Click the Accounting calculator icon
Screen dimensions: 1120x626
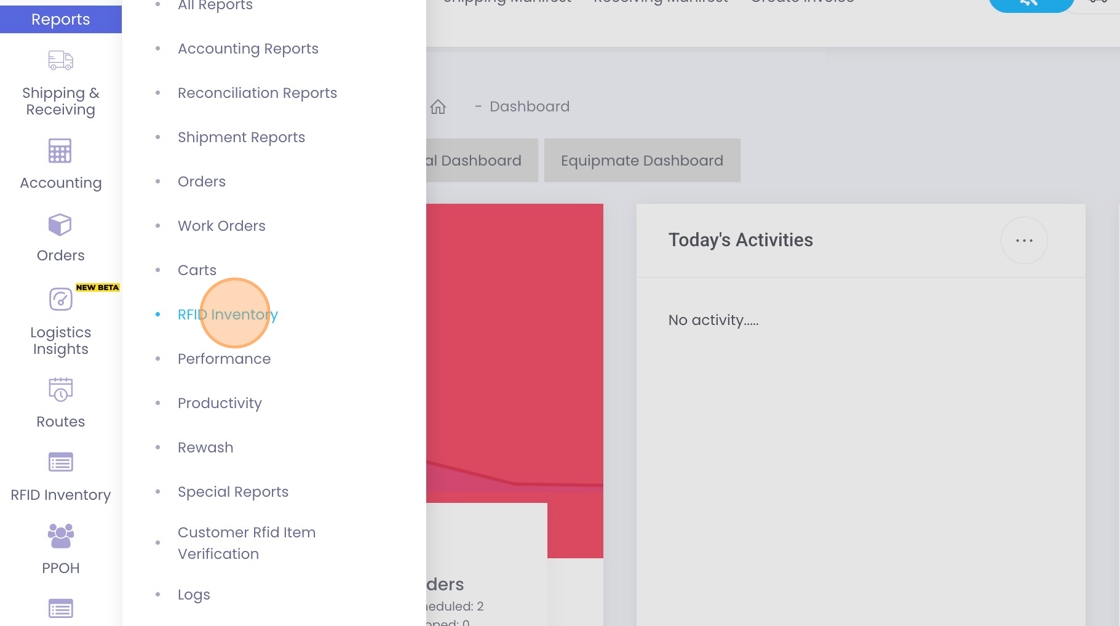(60, 151)
